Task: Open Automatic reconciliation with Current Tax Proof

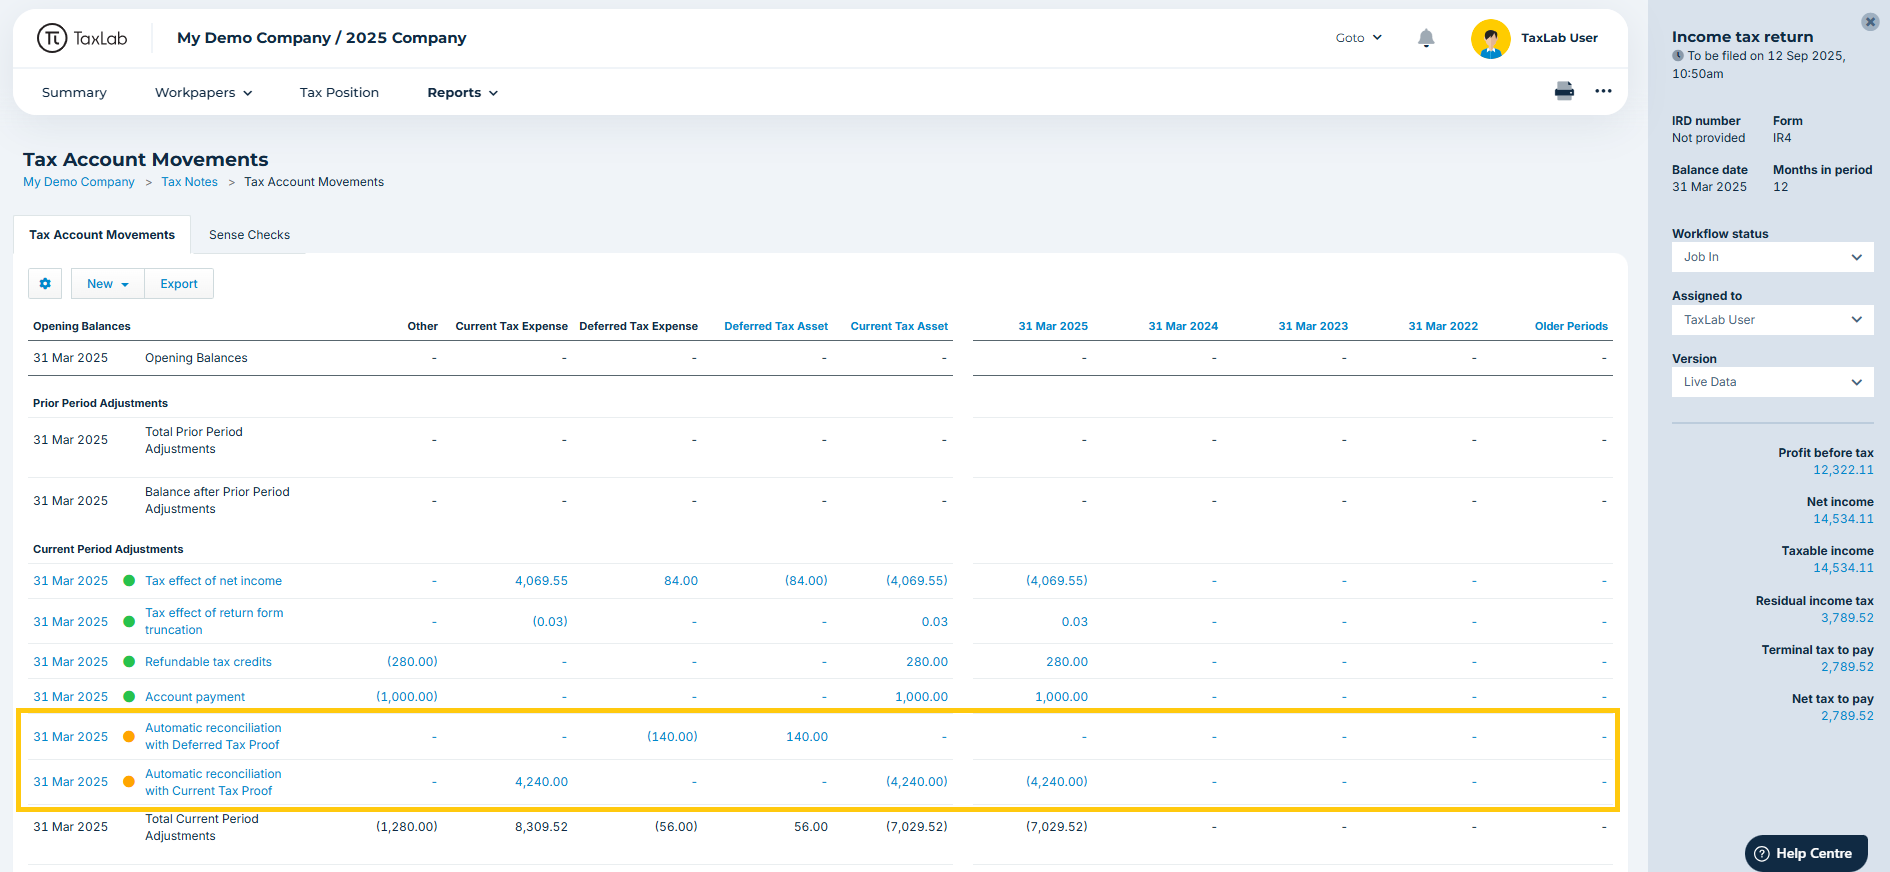Action: 213,782
